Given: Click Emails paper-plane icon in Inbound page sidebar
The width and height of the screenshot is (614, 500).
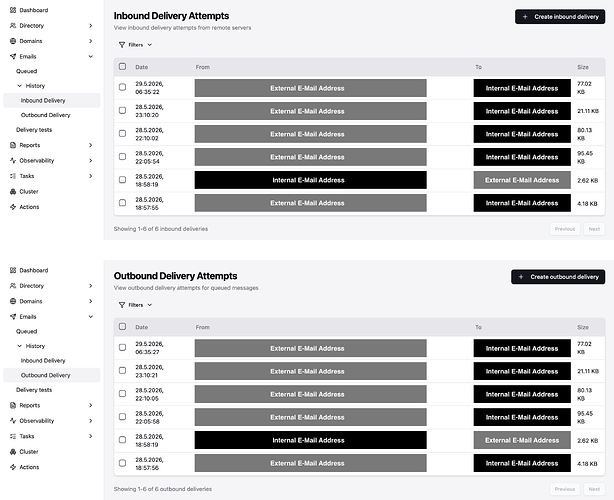Looking at the screenshot, I should (13, 56).
